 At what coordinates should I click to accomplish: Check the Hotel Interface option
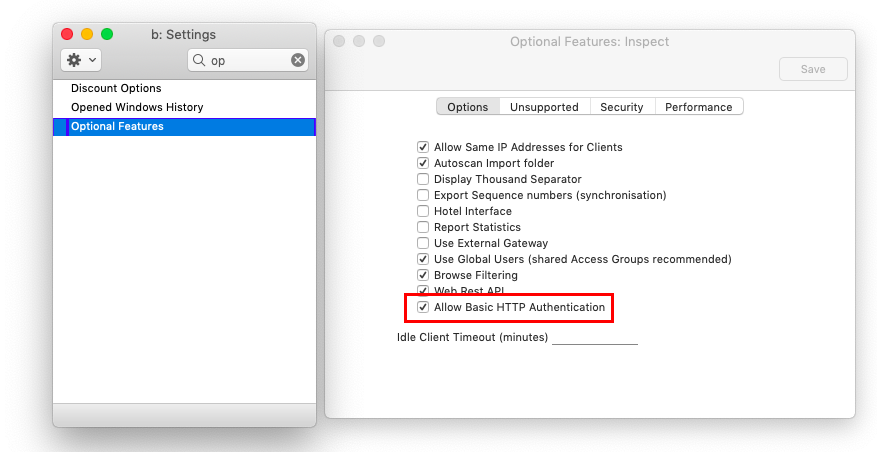pyautogui.click(x=424, y=211)
